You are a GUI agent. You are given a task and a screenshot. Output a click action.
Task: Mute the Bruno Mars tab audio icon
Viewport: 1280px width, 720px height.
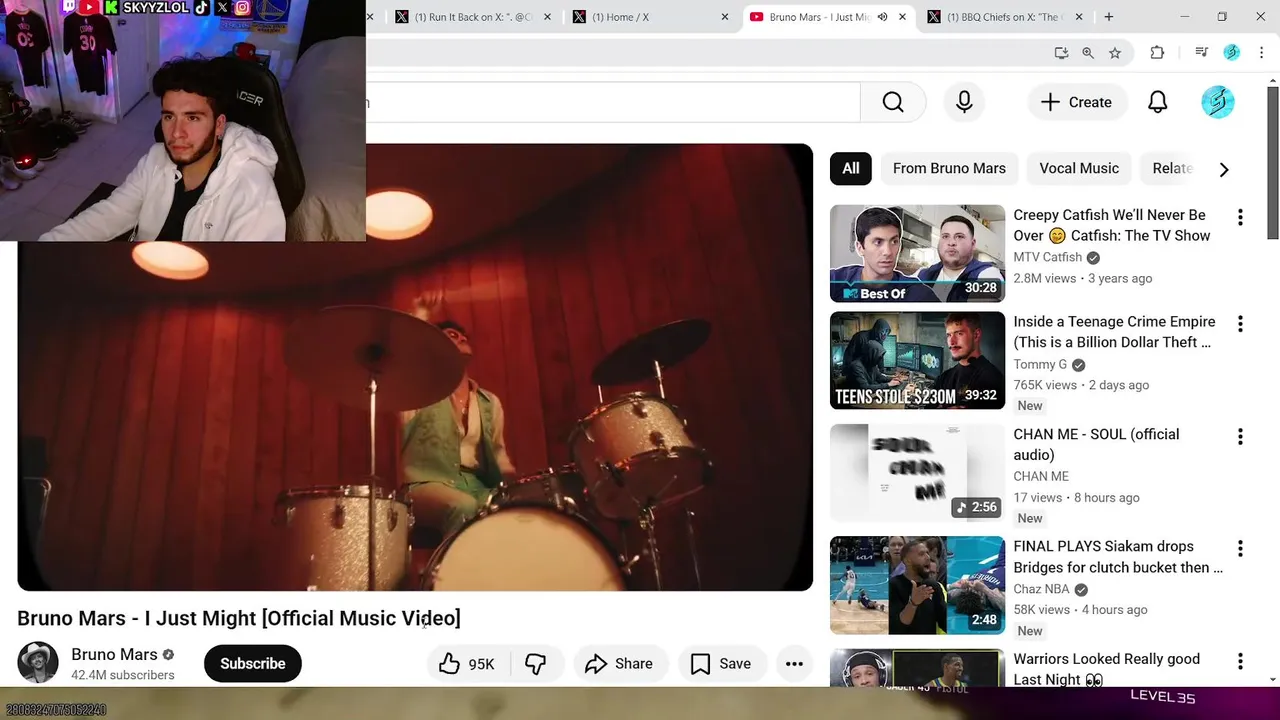tap(882, 17)
